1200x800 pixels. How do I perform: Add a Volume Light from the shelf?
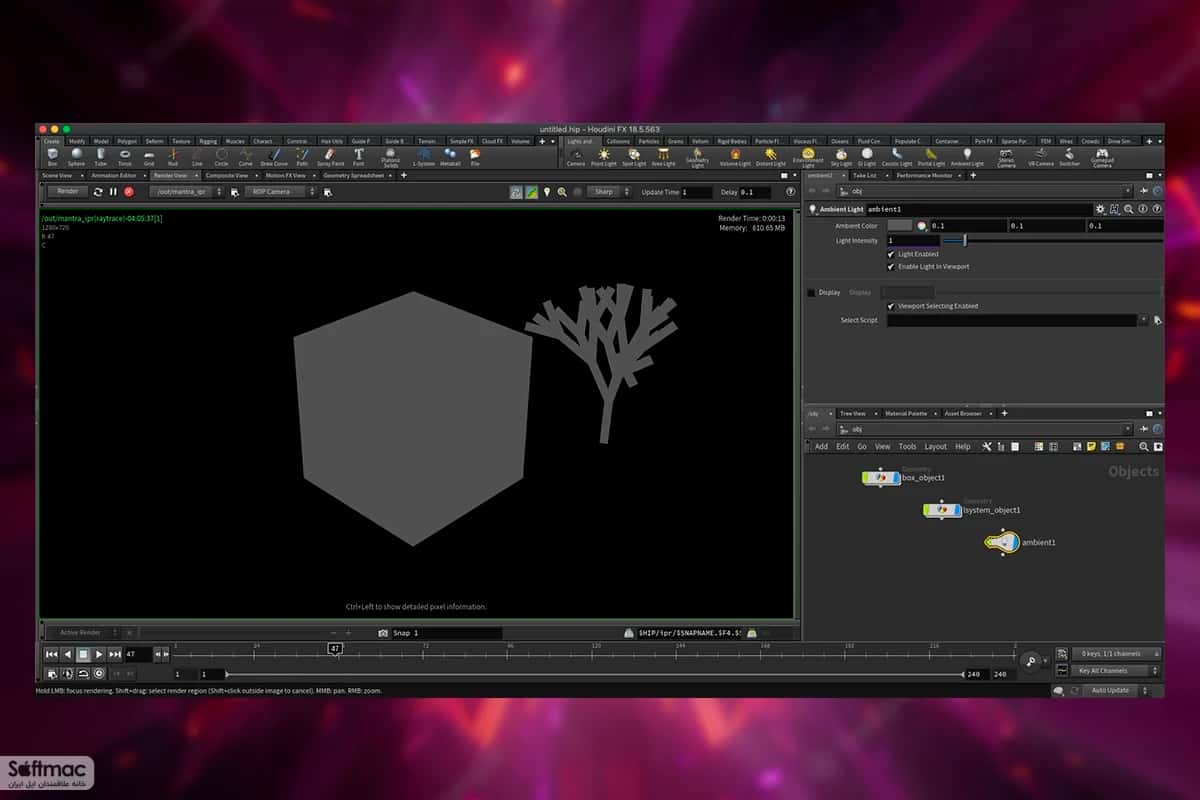(x=735, y=157)
